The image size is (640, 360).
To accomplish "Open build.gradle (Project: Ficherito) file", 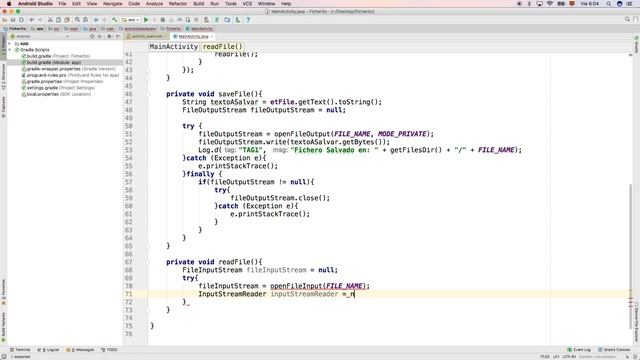I will coord(56,56).
